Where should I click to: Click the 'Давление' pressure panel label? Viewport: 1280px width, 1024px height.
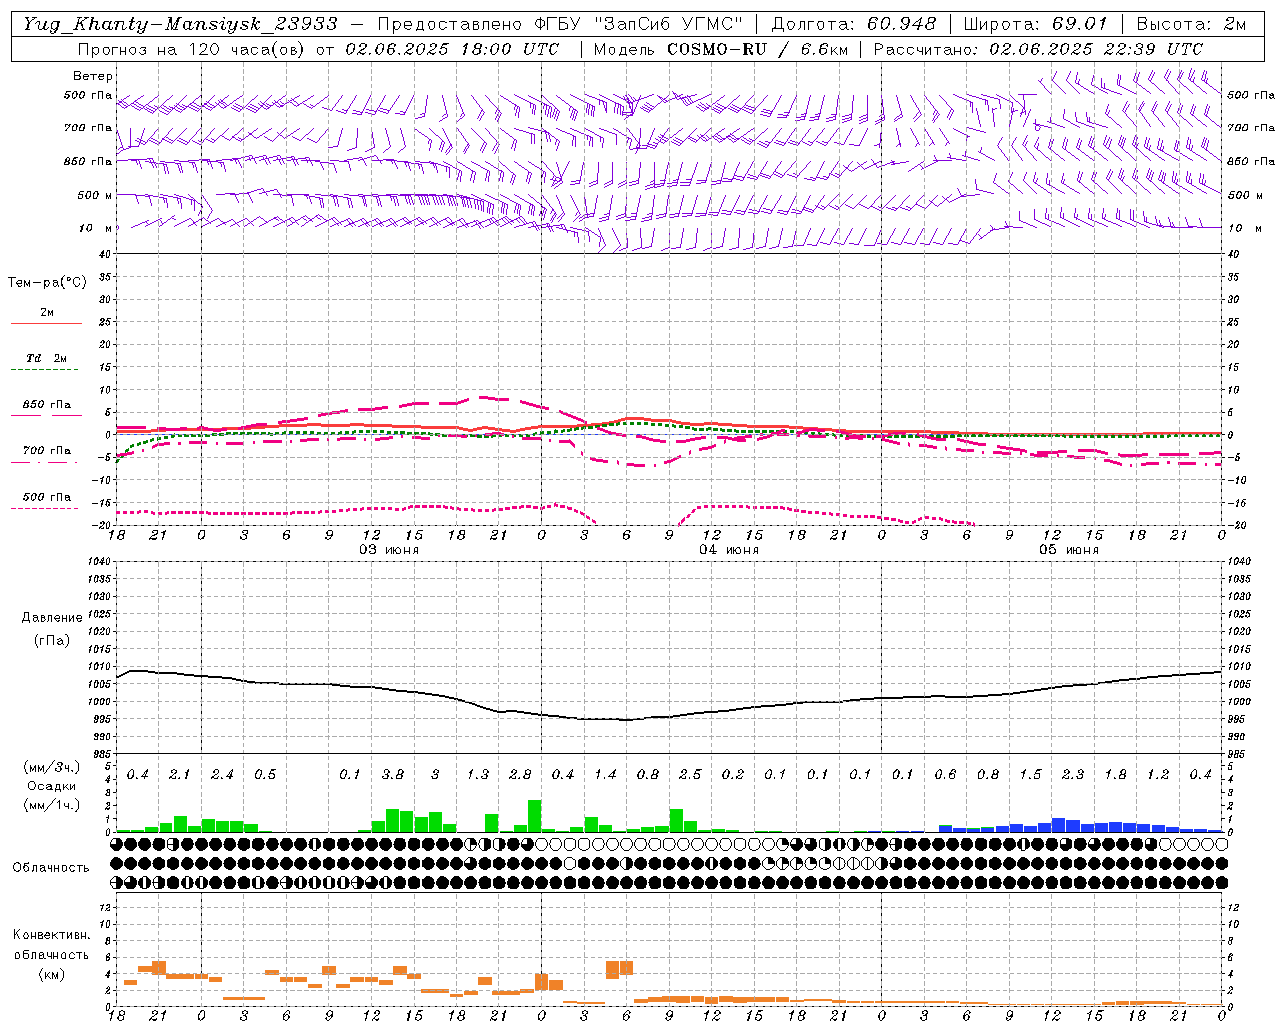pyautogui.click(x=52, y=618)
